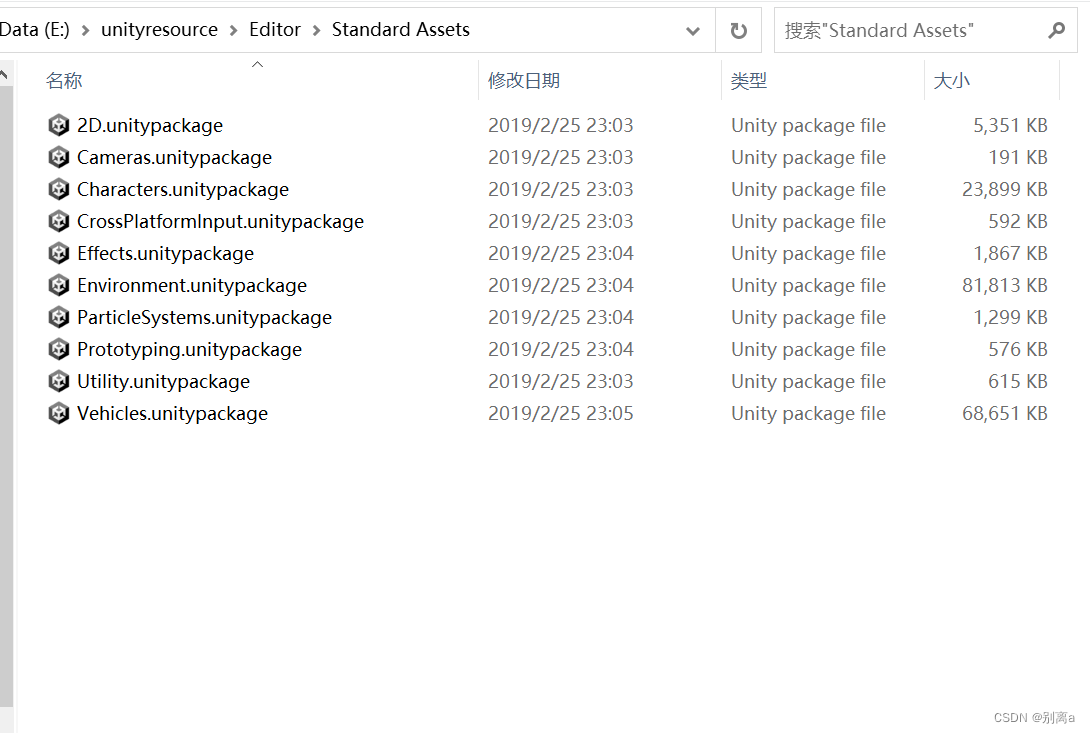Open the ParticleSystems.unitypackage file icon
1090x733 pixels.
(58, 317)
